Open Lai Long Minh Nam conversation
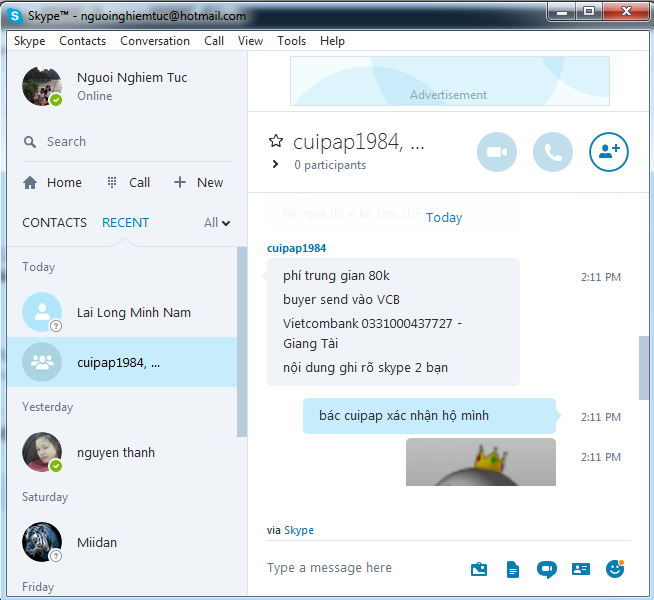Screen dimensions: 654x600 [x=122, y=312]
